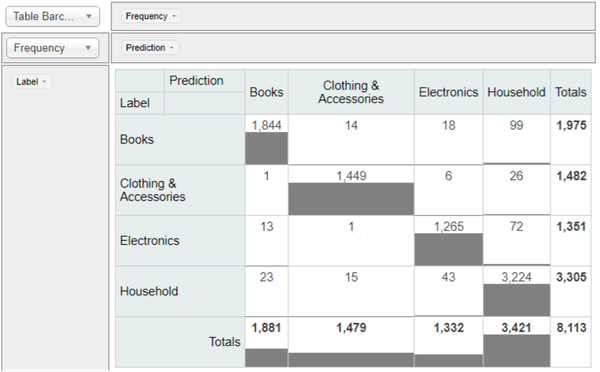Open the Table Barchart renderer dropdown

tap(53, 16)
